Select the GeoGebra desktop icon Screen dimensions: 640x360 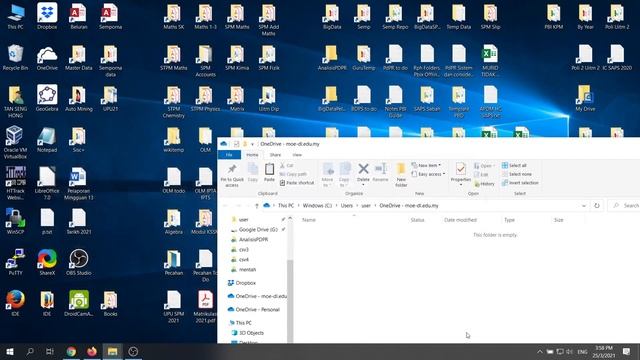point(47,98)
